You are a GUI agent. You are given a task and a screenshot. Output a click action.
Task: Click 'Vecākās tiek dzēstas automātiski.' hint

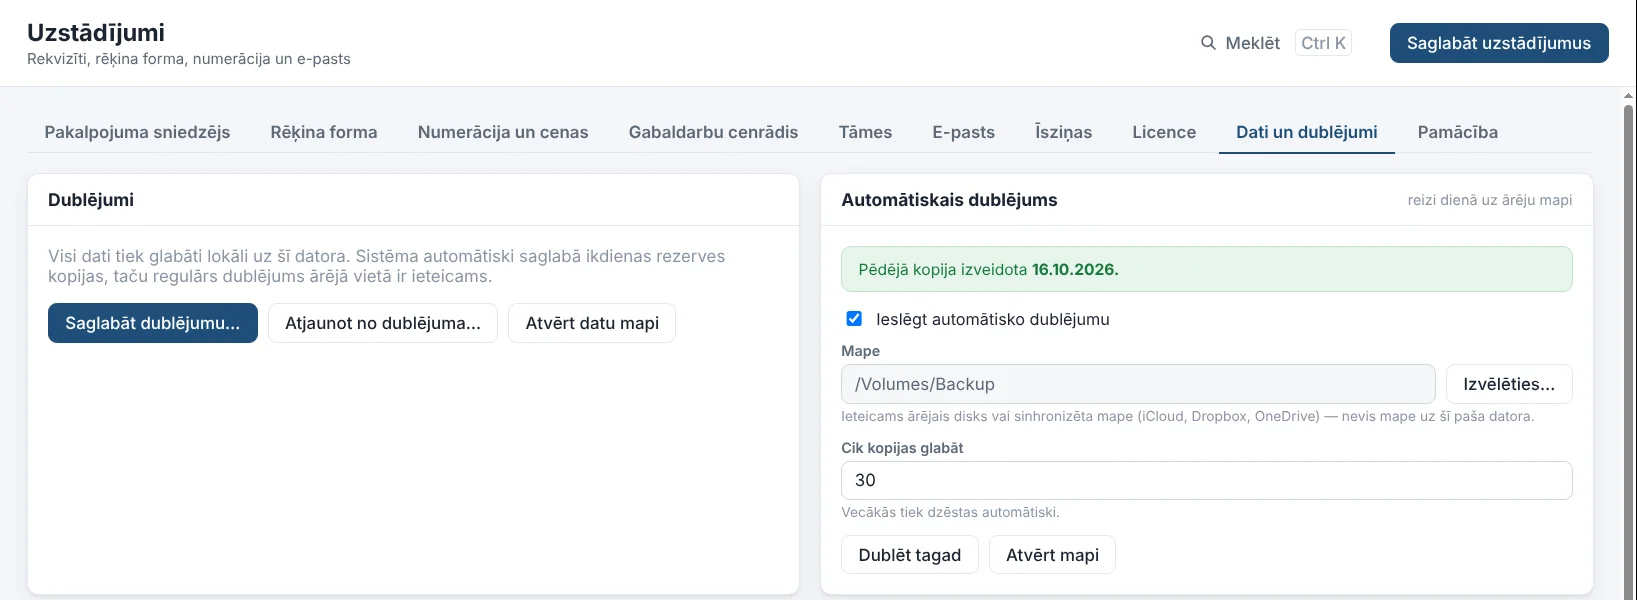click(950, 512)
